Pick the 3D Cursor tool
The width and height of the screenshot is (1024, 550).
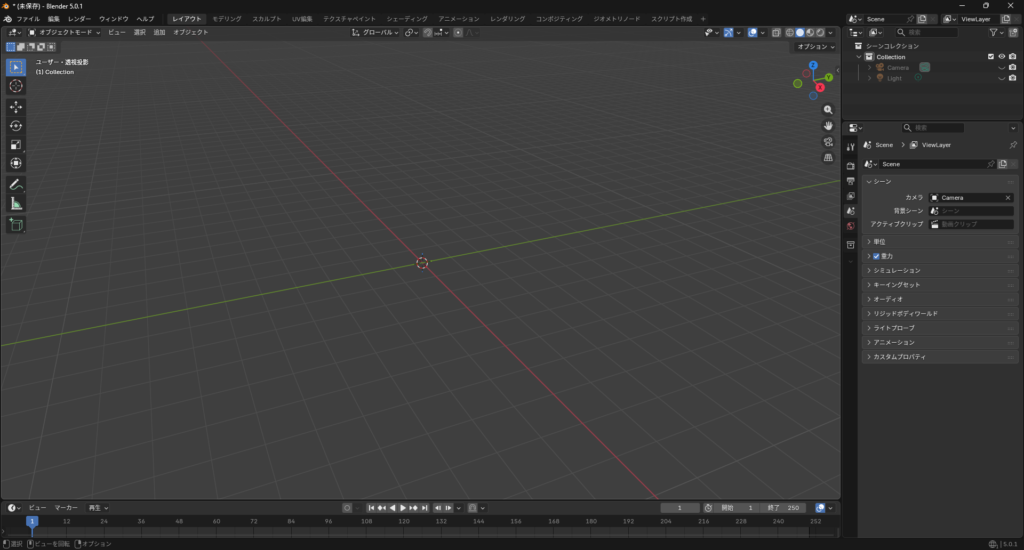point(16,86)
